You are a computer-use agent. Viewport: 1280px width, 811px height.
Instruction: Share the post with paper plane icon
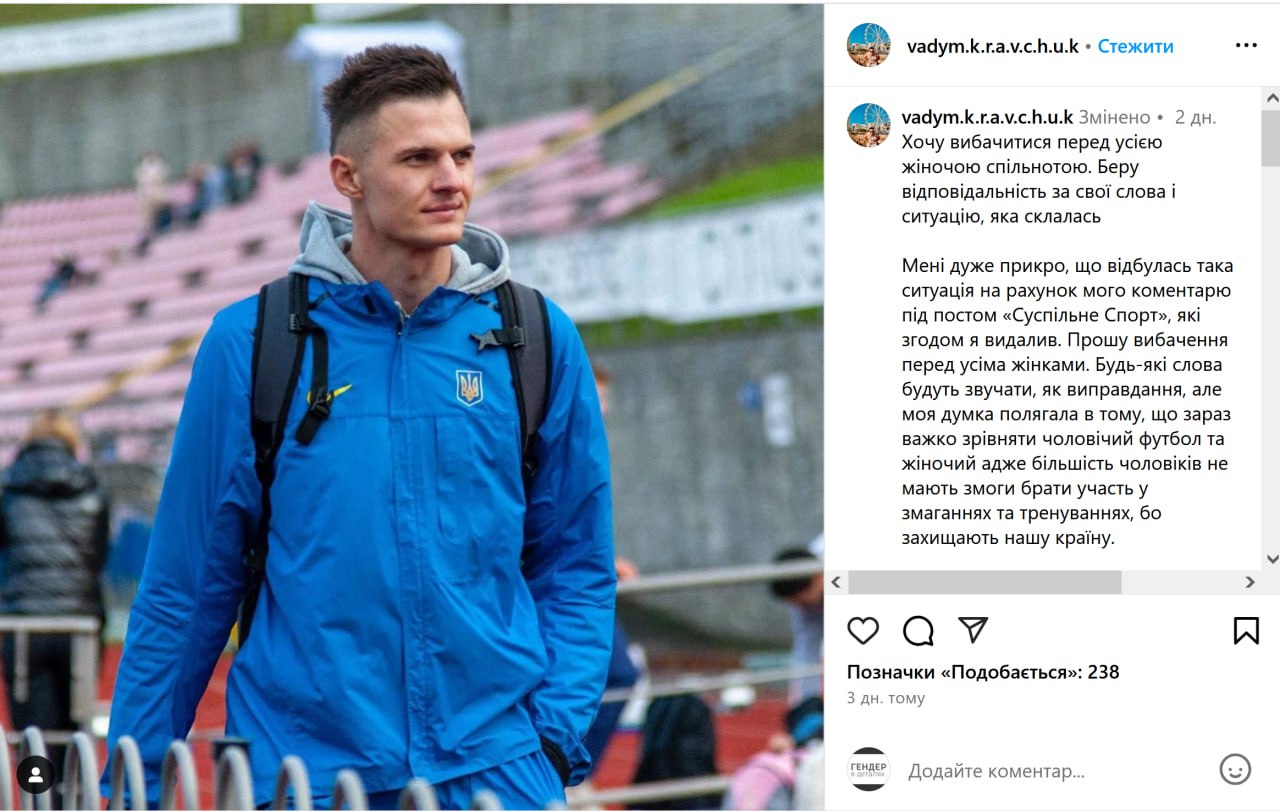973,629
